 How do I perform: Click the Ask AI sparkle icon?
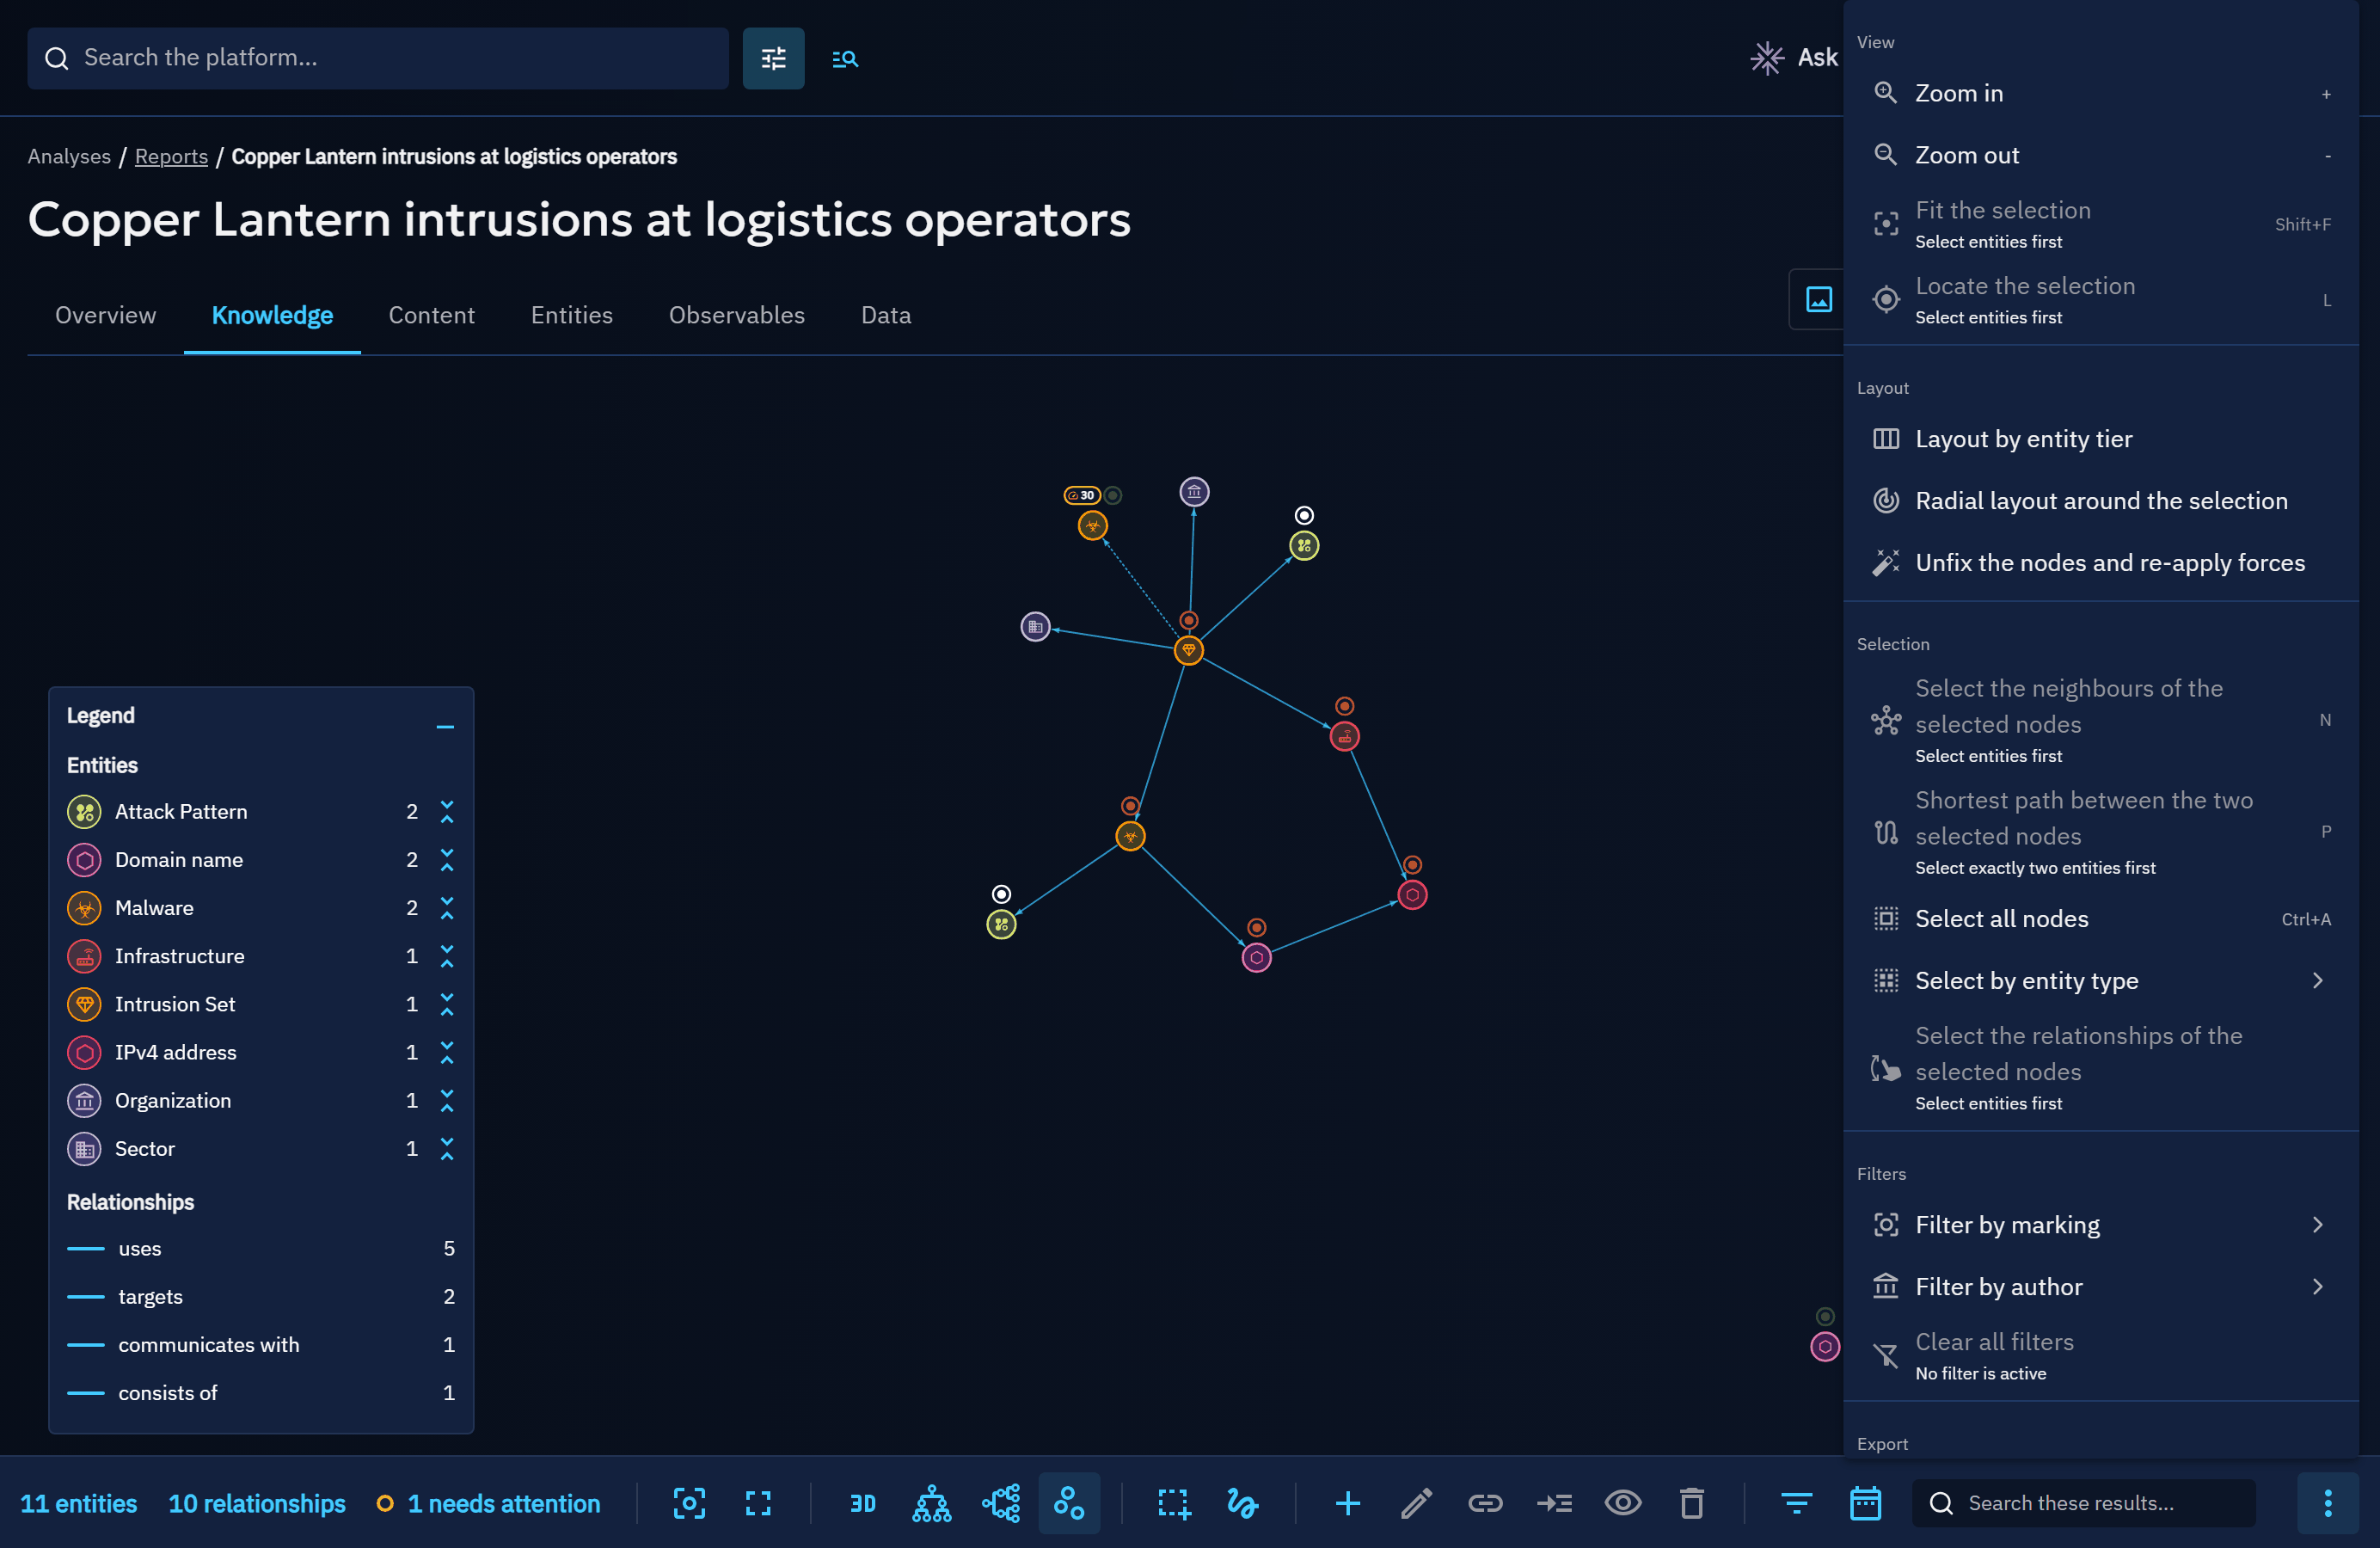click(x=1767, y=58)
